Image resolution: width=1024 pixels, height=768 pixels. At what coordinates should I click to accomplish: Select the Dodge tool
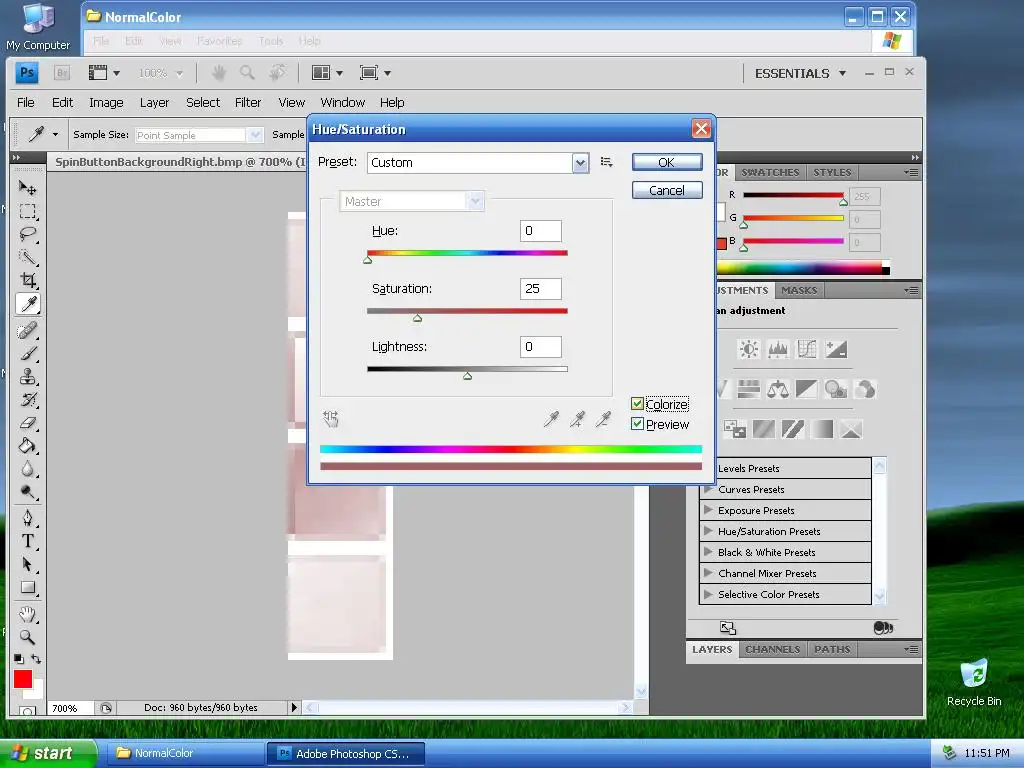point(27,492)
